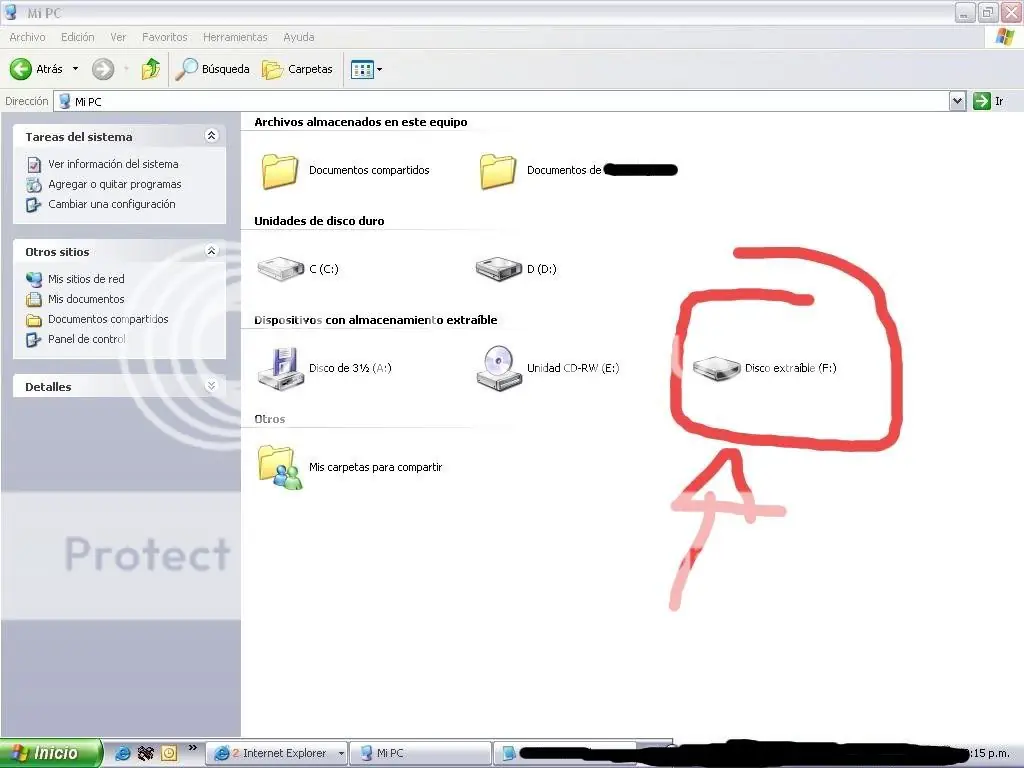Click the green Forward arrow button
The image size is (1024, 768).
[103, 69]
